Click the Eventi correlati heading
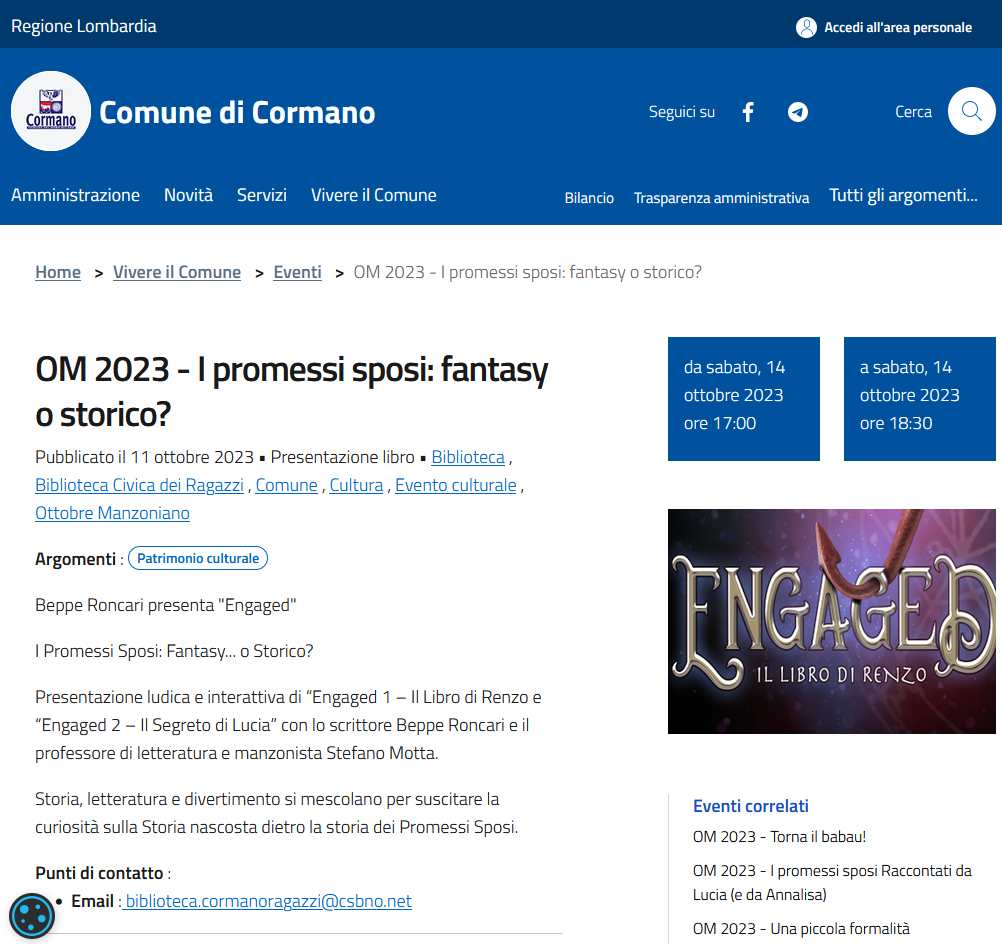Image resolution: width=1002 pixels, height=944 pixels. point(751,806)
